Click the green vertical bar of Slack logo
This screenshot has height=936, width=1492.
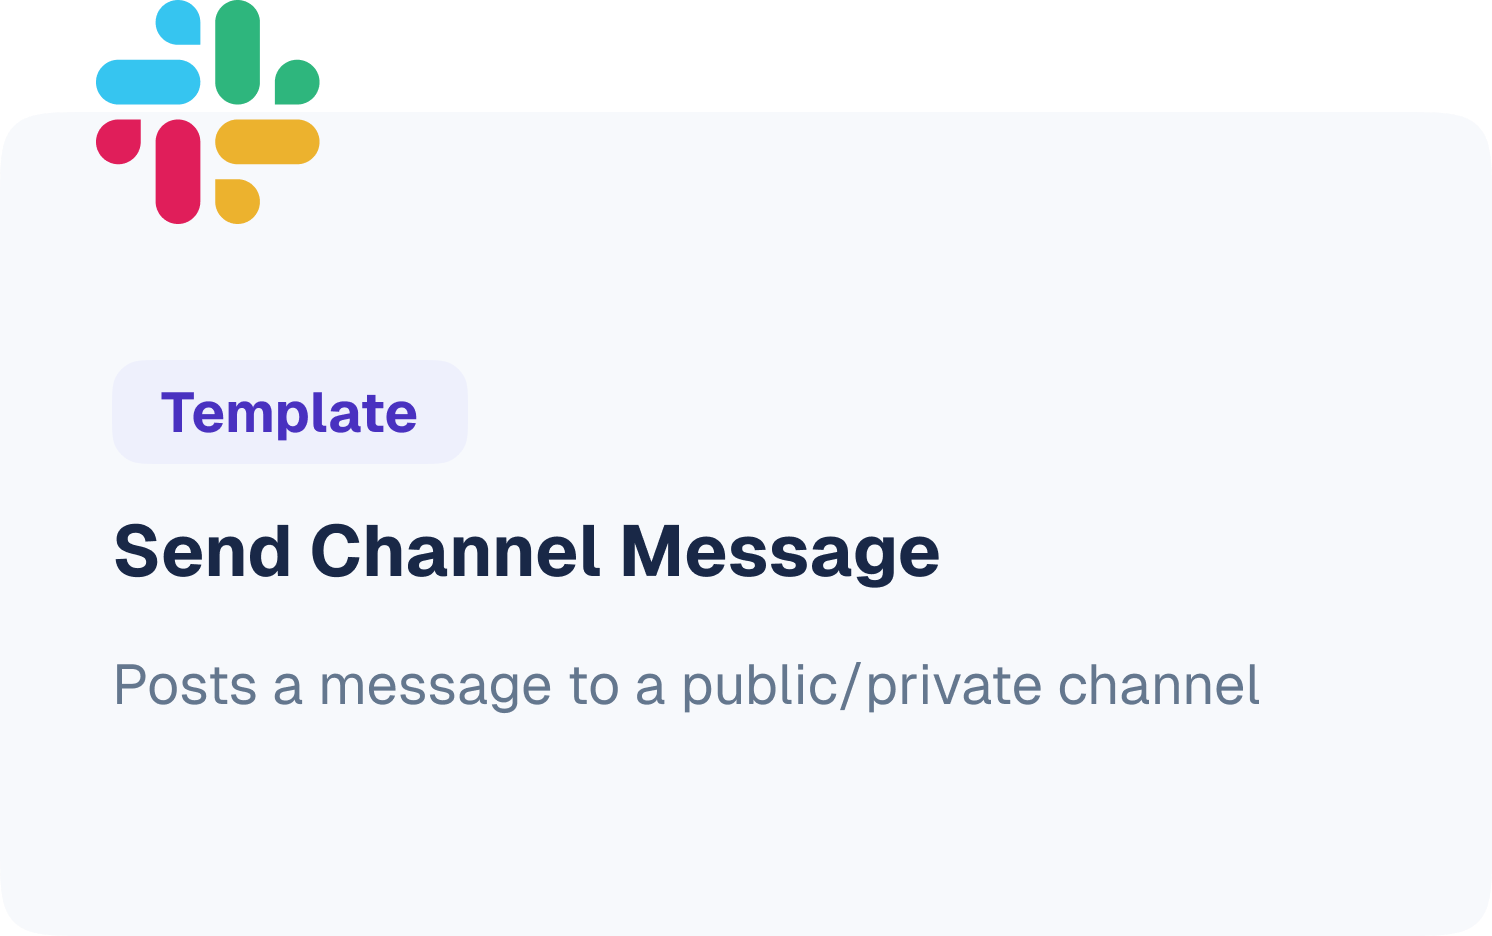(238, 52)
